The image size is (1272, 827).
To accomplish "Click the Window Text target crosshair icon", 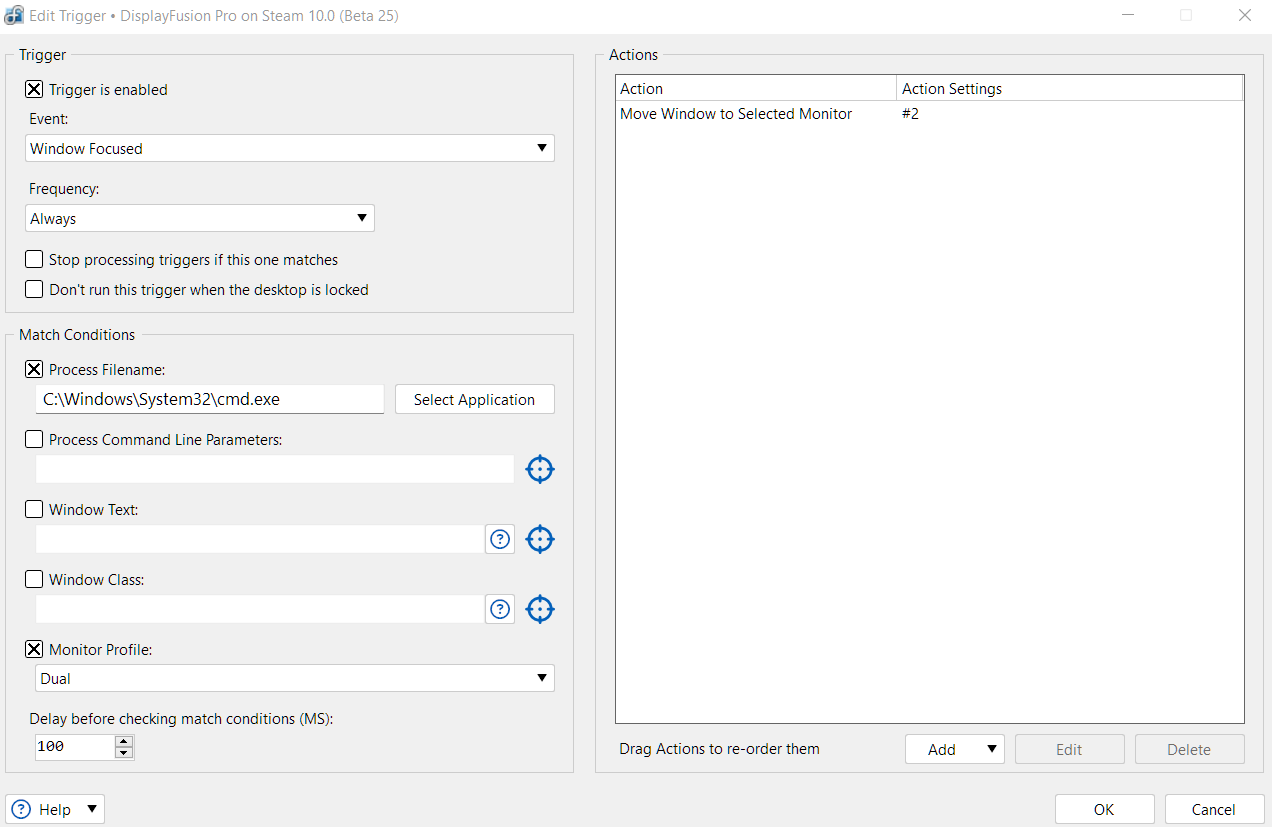I will pyautogui.click(x=539, y=539).
